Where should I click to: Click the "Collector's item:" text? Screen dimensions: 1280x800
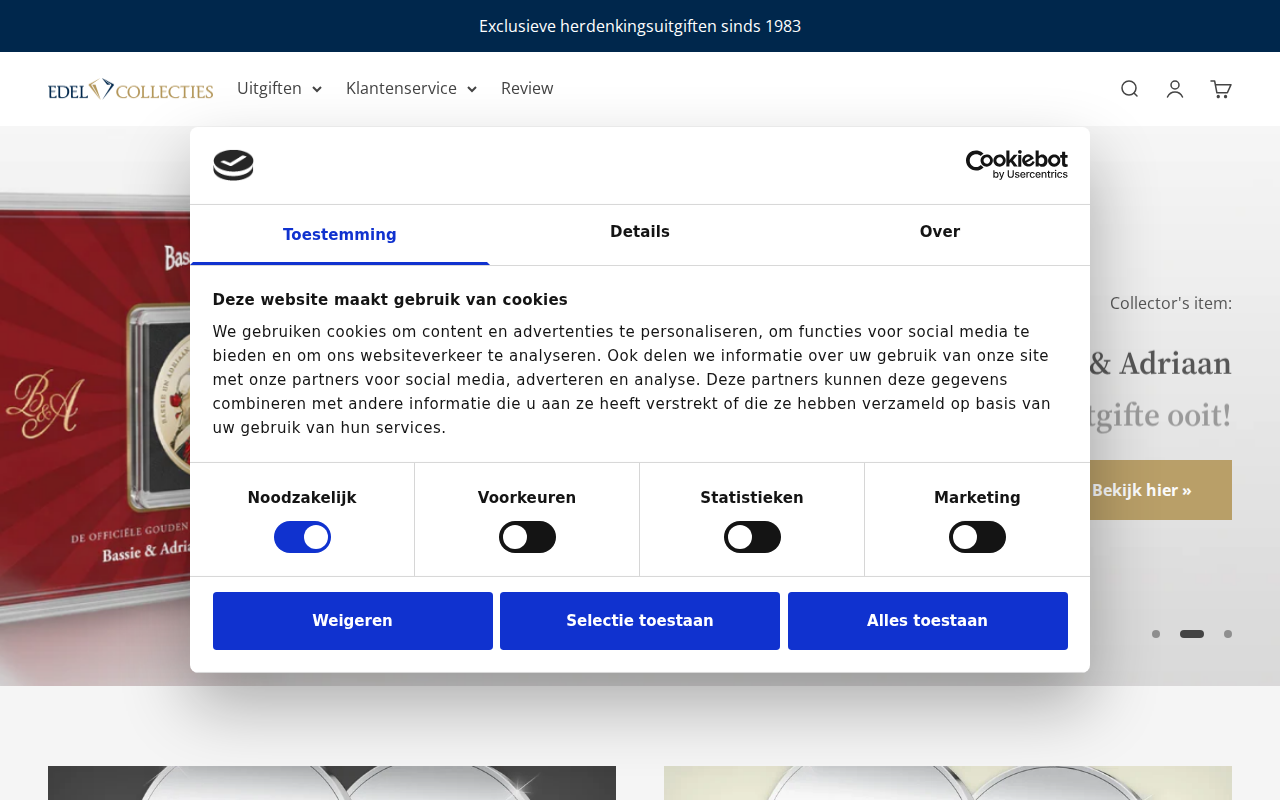click(x=1171, y=303)
